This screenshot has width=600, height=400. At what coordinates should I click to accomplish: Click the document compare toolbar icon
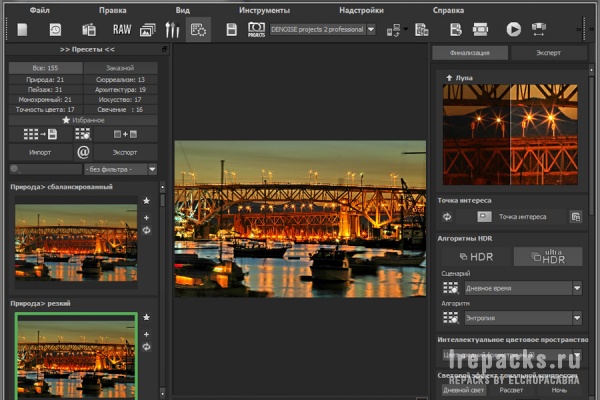pyautogui.click(x=421, y=29)
